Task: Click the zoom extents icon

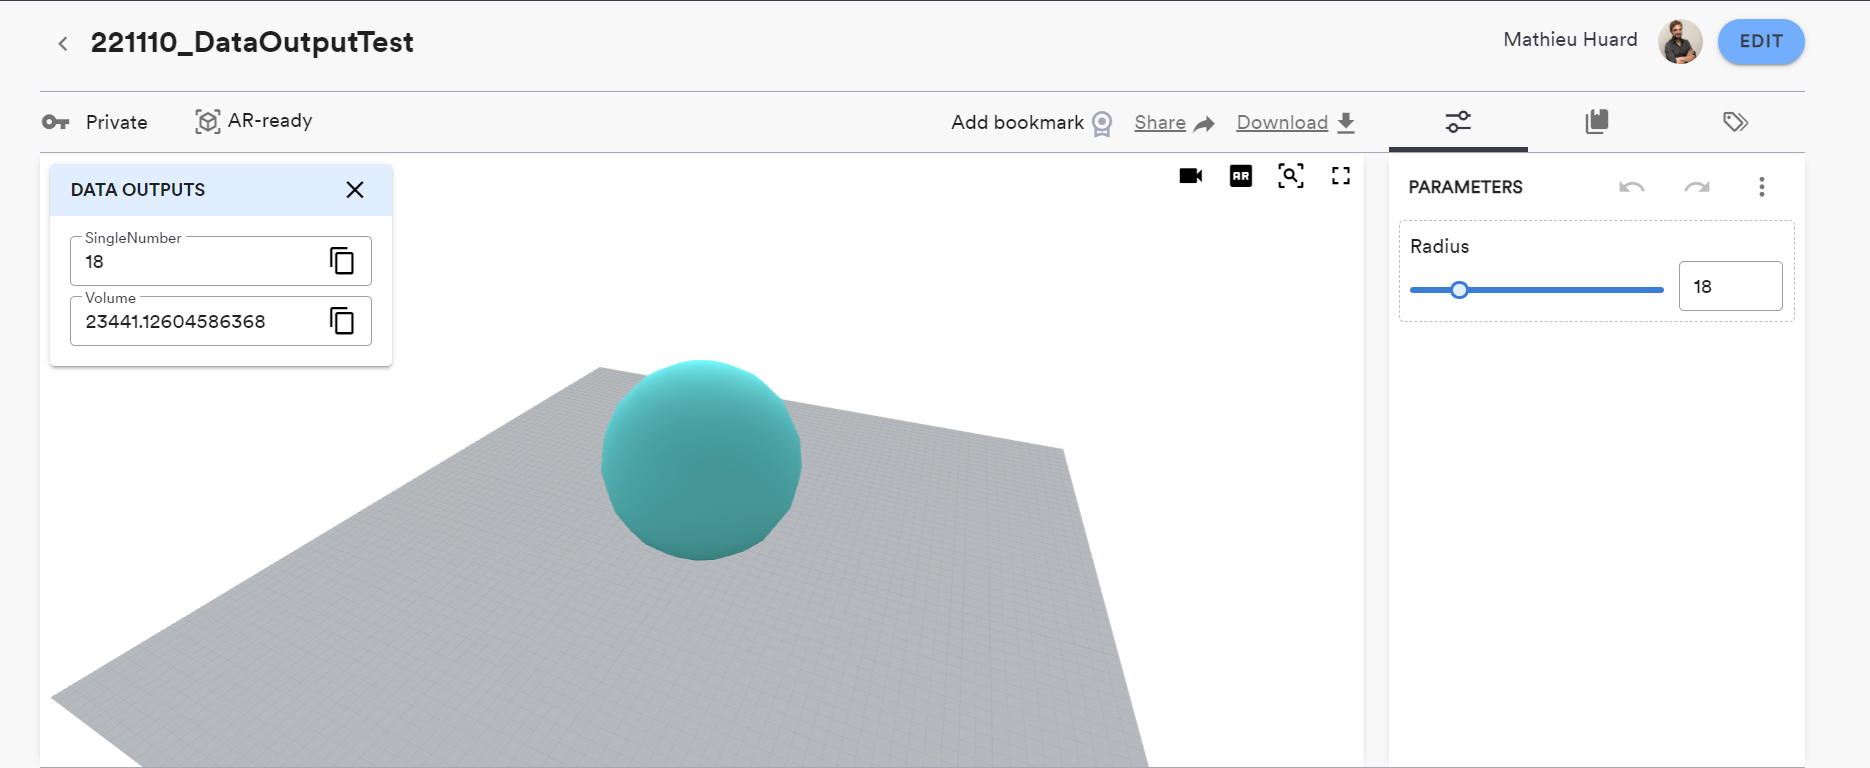Action: tap(1290, 176)
